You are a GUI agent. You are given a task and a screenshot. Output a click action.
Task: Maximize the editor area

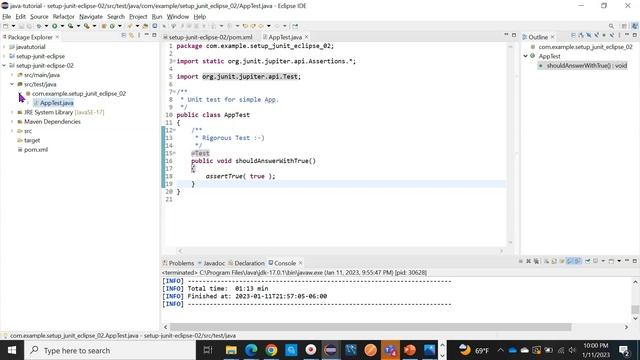pyautogui.click(x=514, y=36)
